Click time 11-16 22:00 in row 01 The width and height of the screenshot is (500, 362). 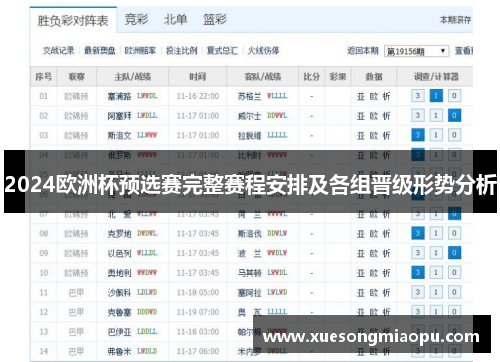click(x=198, y=96)
